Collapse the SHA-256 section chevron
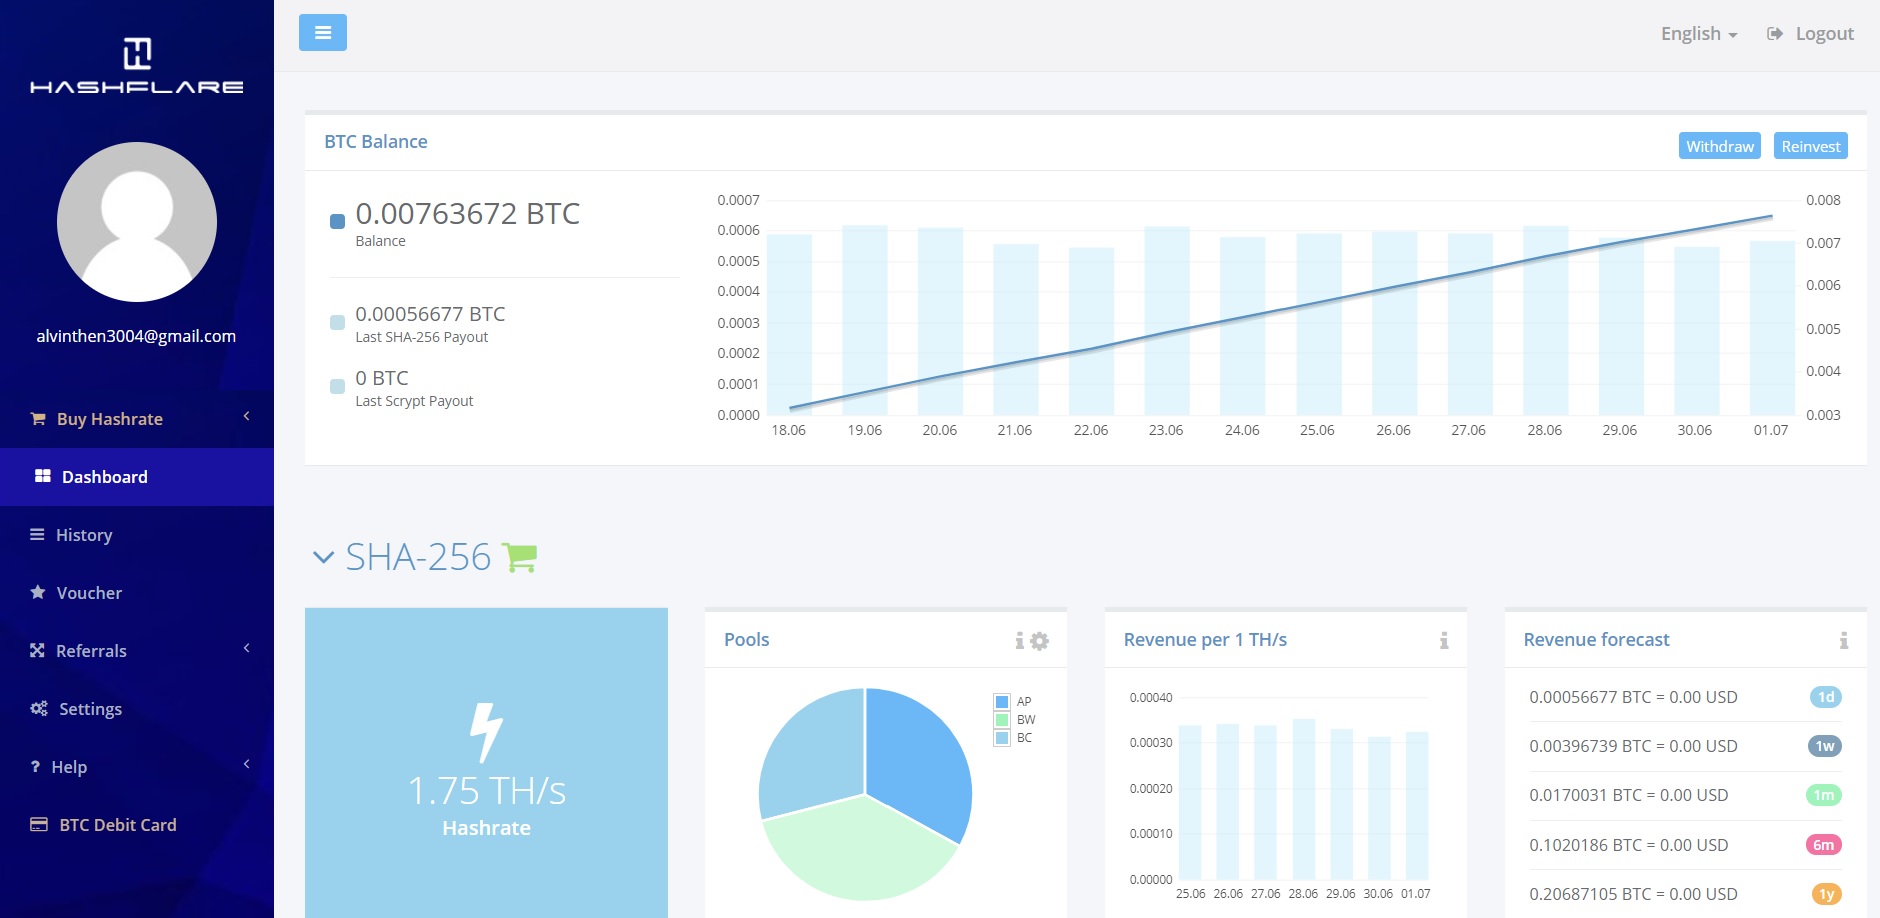The image size is (1880, 918). pos(323,557)
